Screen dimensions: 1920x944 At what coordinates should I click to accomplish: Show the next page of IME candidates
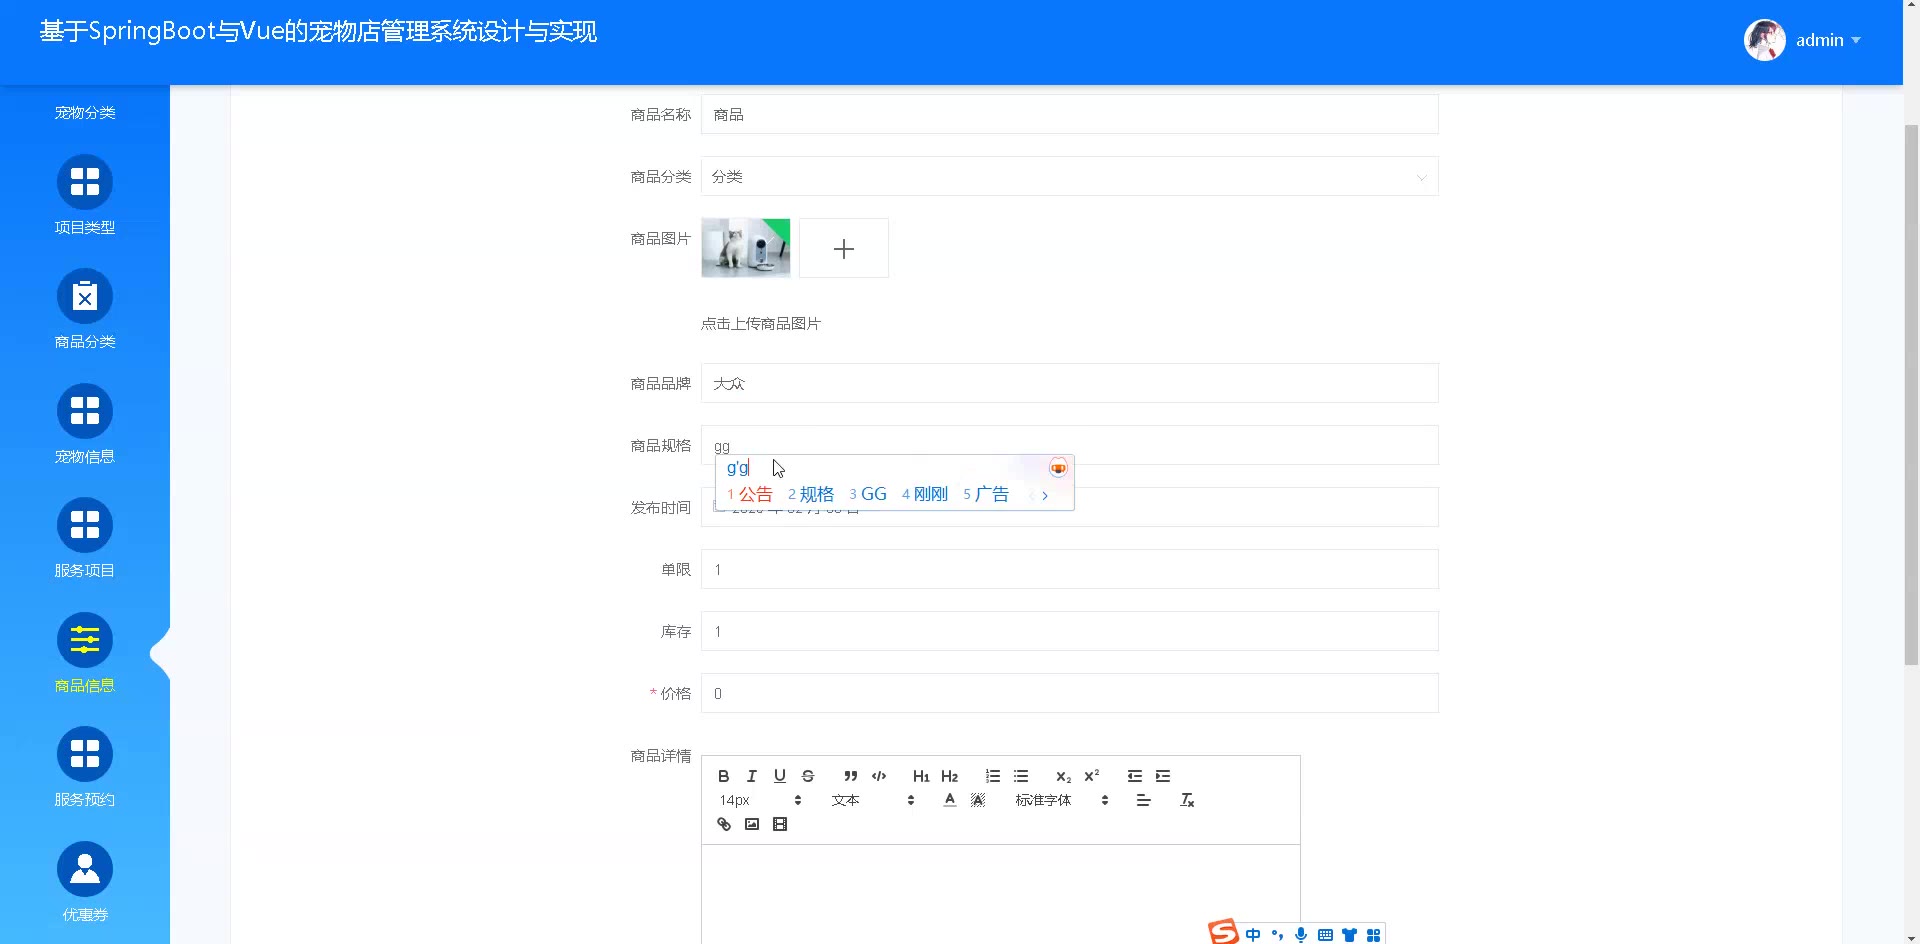click(x=1045, y=495)
